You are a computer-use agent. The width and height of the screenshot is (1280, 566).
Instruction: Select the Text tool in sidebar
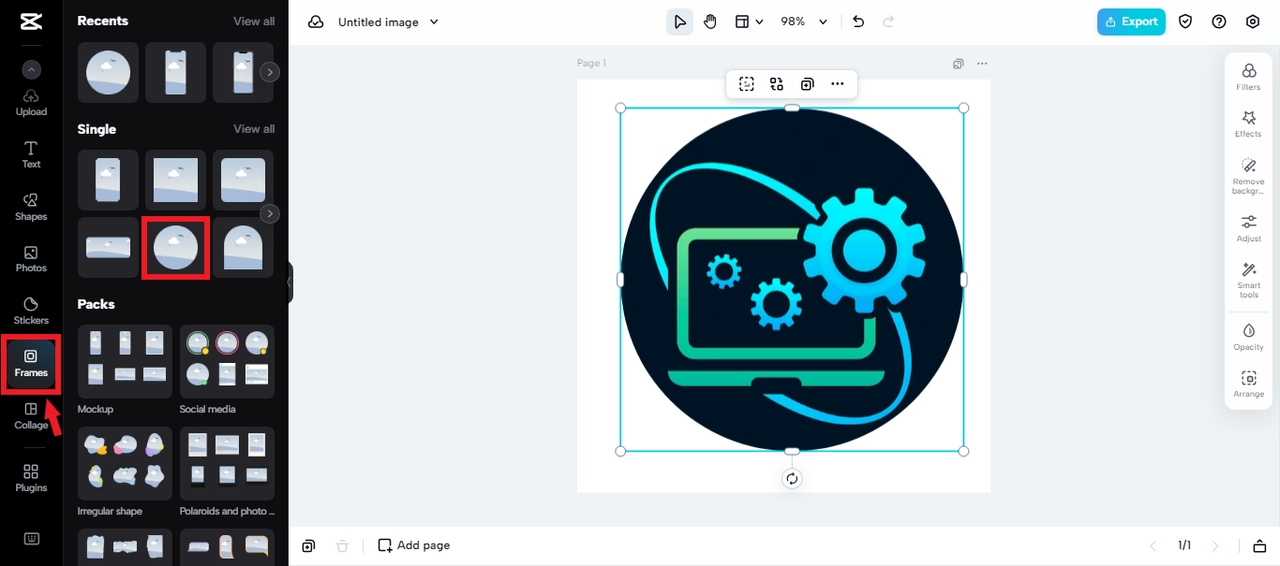pyautogui.click(x=31, y=154)
